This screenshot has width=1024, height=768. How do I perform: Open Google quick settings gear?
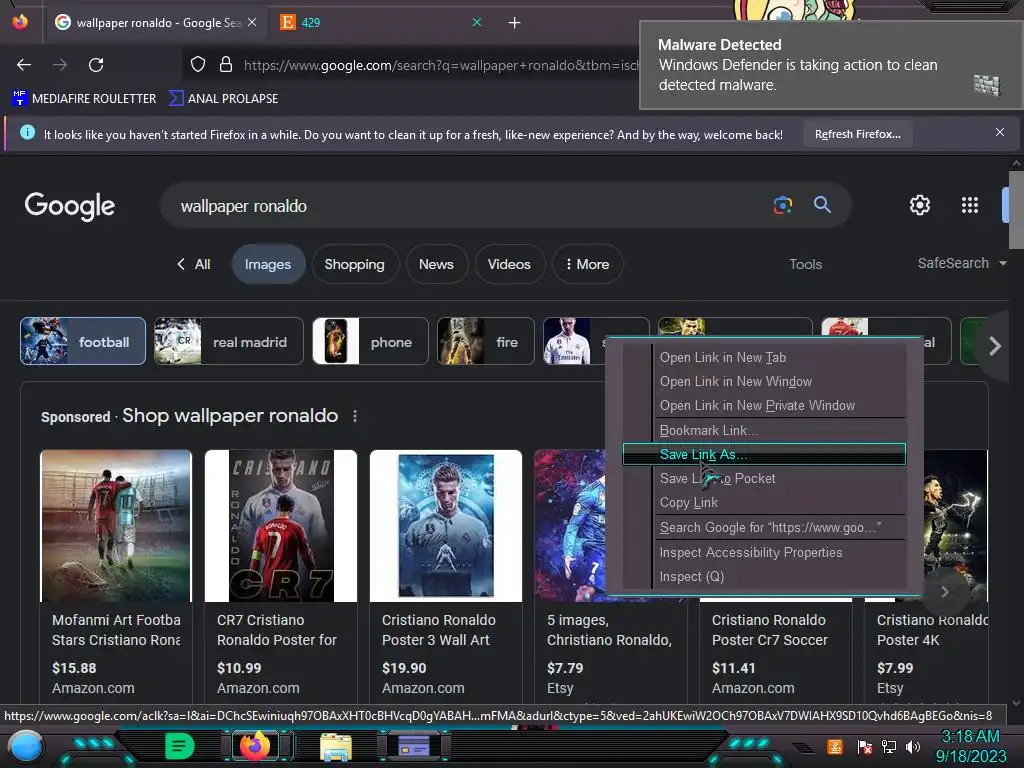click(920, 205)
